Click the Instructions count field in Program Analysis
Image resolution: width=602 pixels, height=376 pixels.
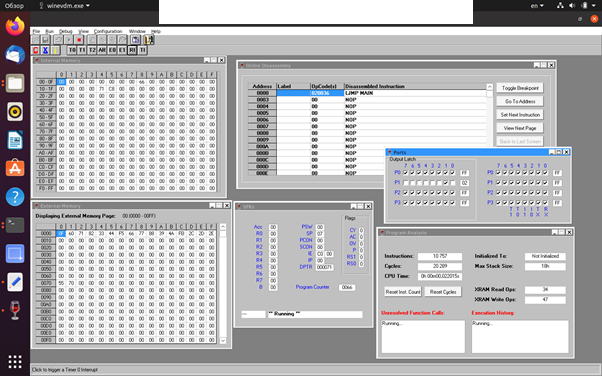tap(440, 256)
